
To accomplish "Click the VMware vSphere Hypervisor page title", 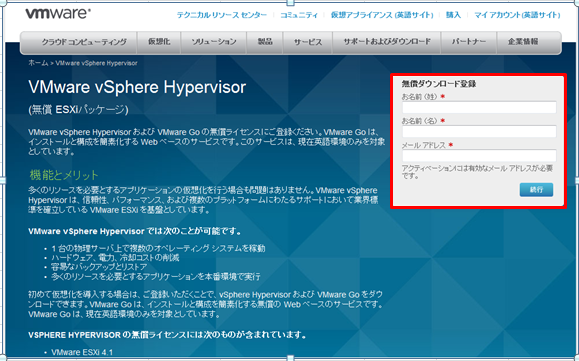I will point(137,87).
